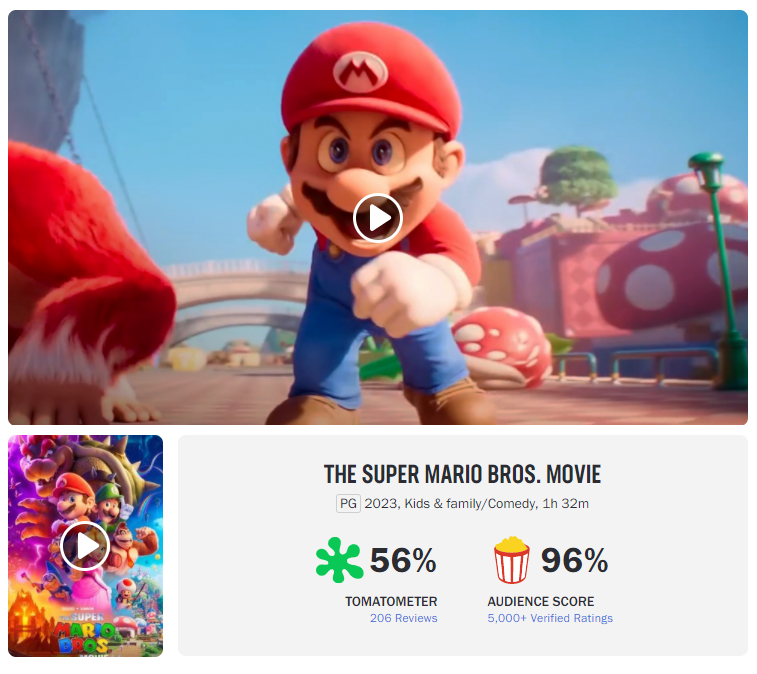Click the 96% audience score value
This screenshot has width=757, height=674.
click(574, 561)
